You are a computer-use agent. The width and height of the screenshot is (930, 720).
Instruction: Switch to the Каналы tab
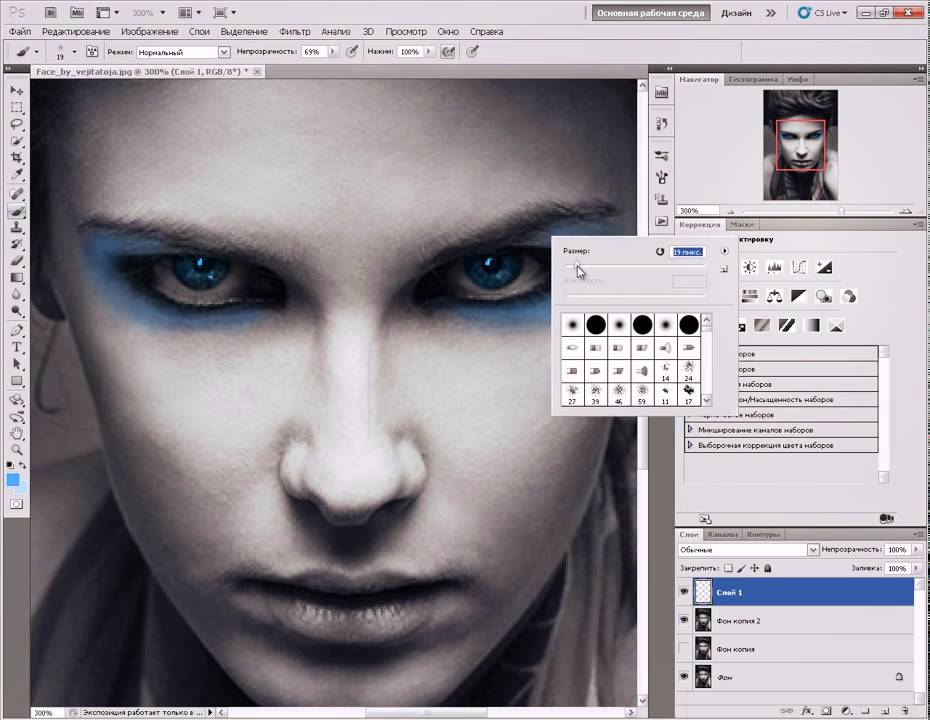click(722, 534)
